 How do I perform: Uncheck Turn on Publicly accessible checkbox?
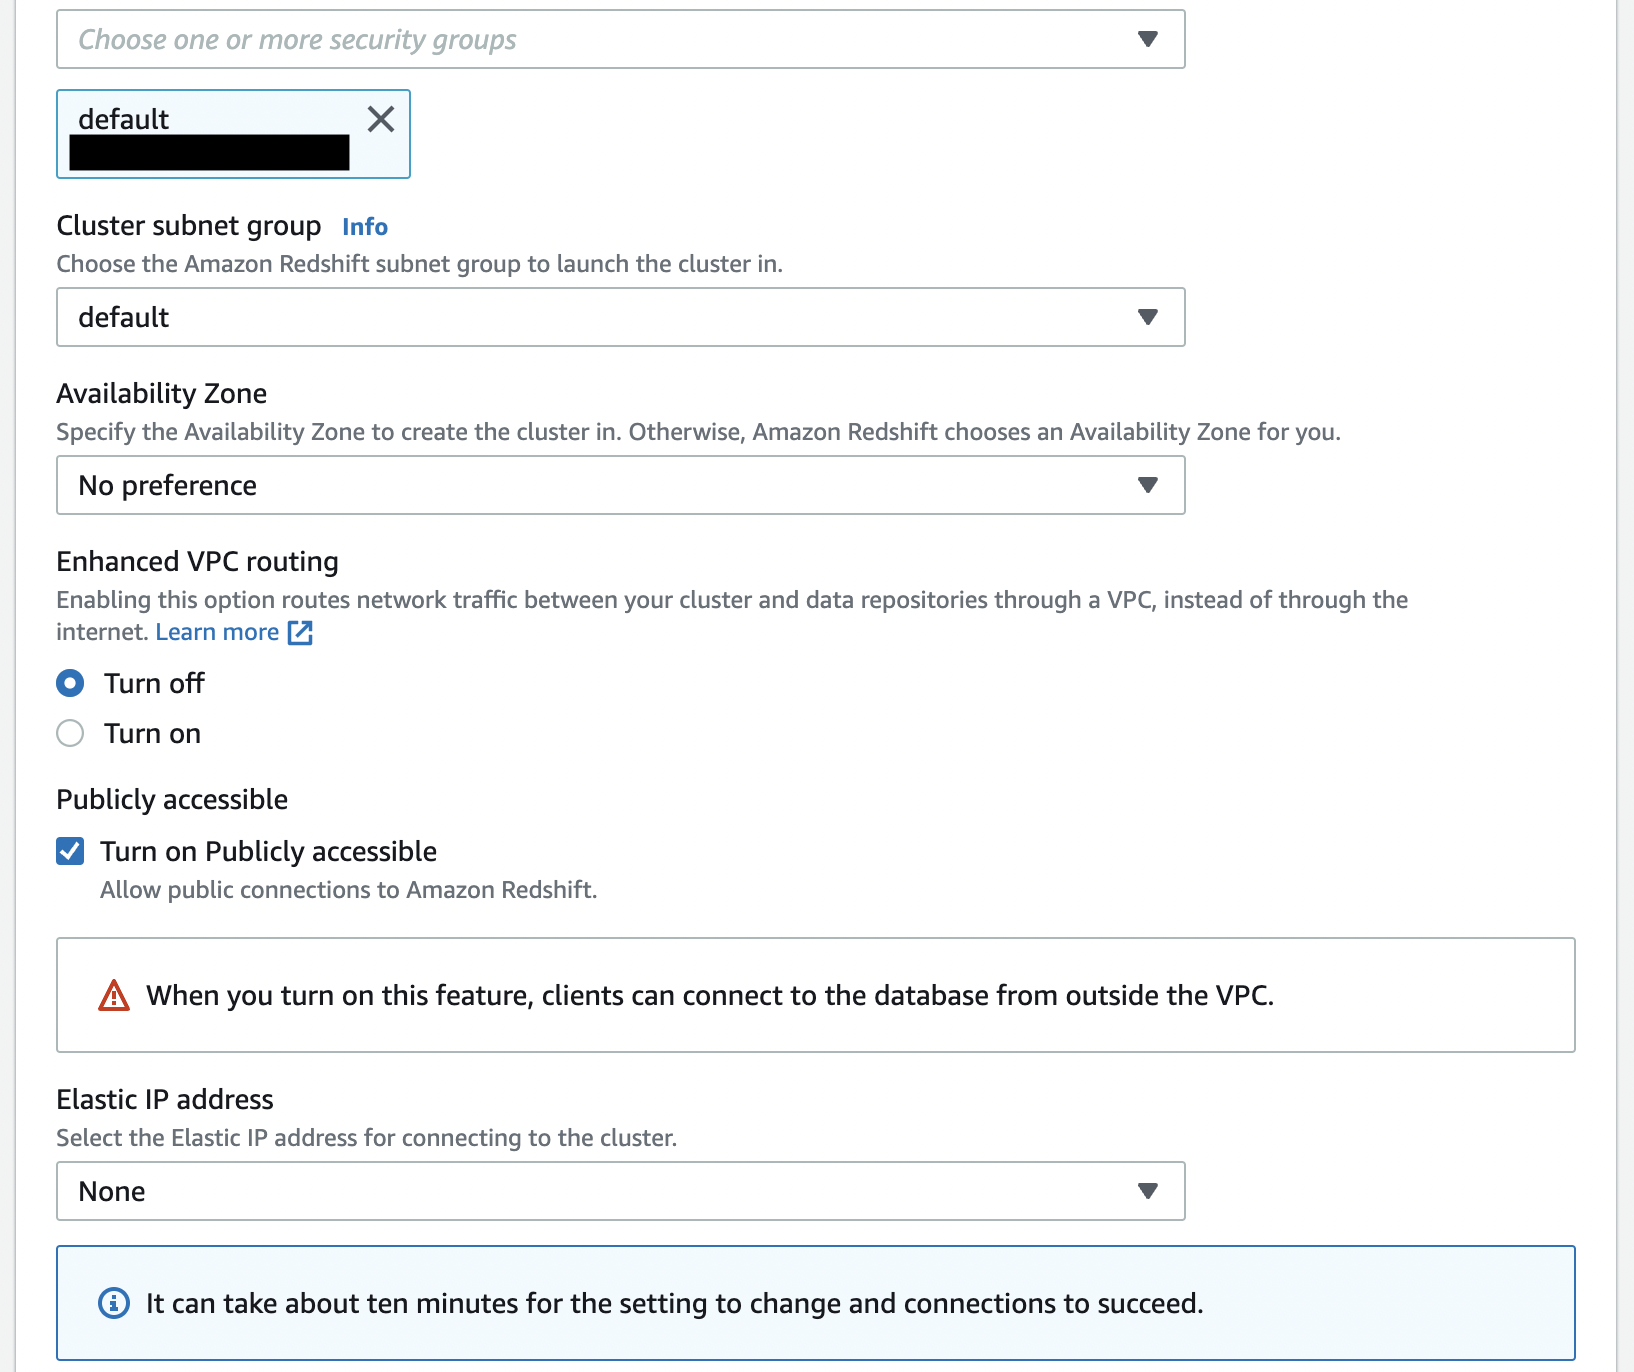point(70,851)
